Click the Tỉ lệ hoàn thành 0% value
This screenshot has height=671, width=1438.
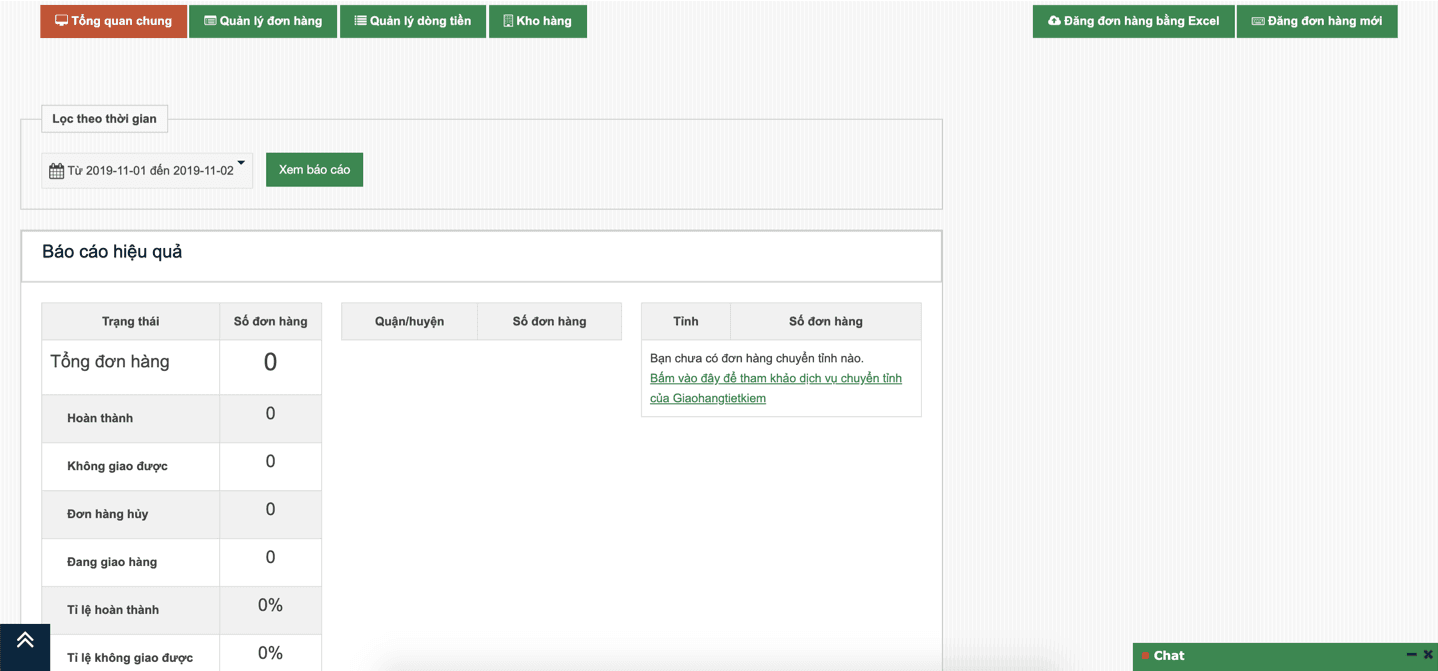[270, 606]
